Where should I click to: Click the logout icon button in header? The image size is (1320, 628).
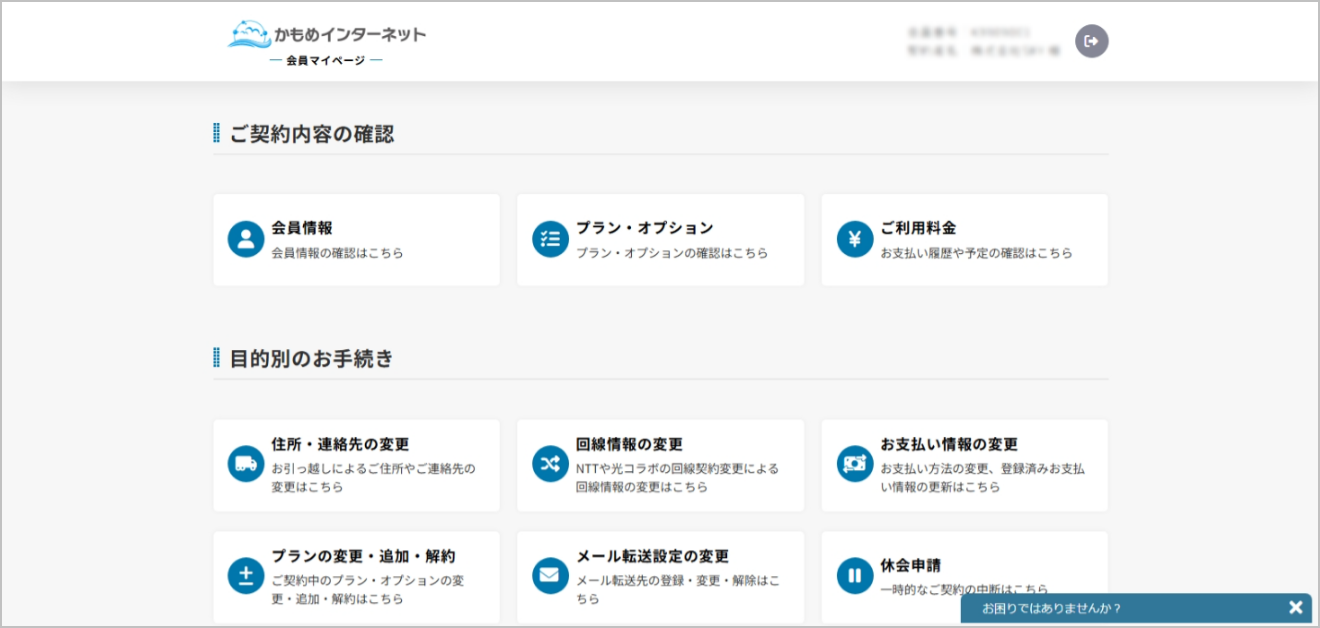pos(1091,41)
